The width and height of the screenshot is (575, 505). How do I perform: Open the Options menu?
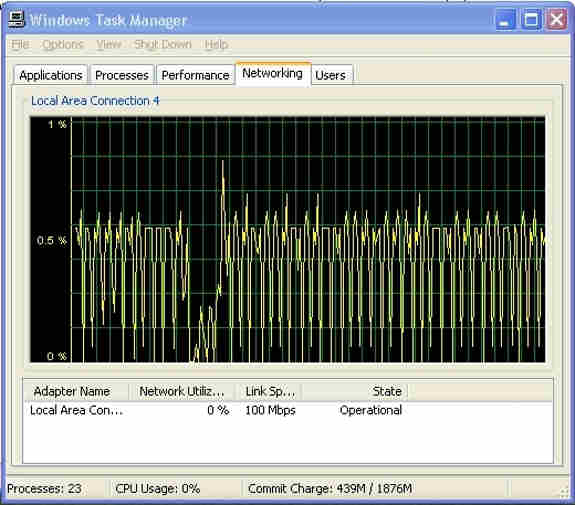pyautogui.click(x=63, y=44)
